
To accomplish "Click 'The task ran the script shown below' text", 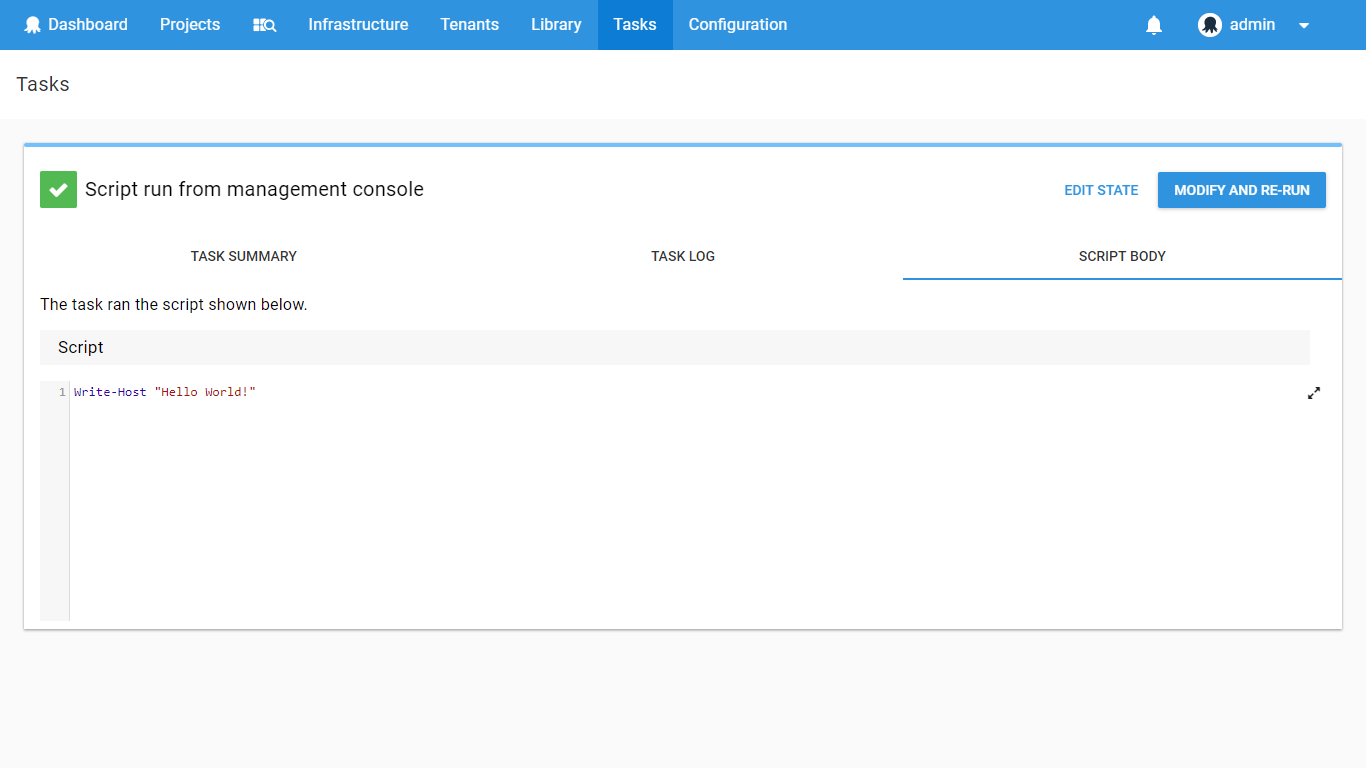I will point(174,304).
